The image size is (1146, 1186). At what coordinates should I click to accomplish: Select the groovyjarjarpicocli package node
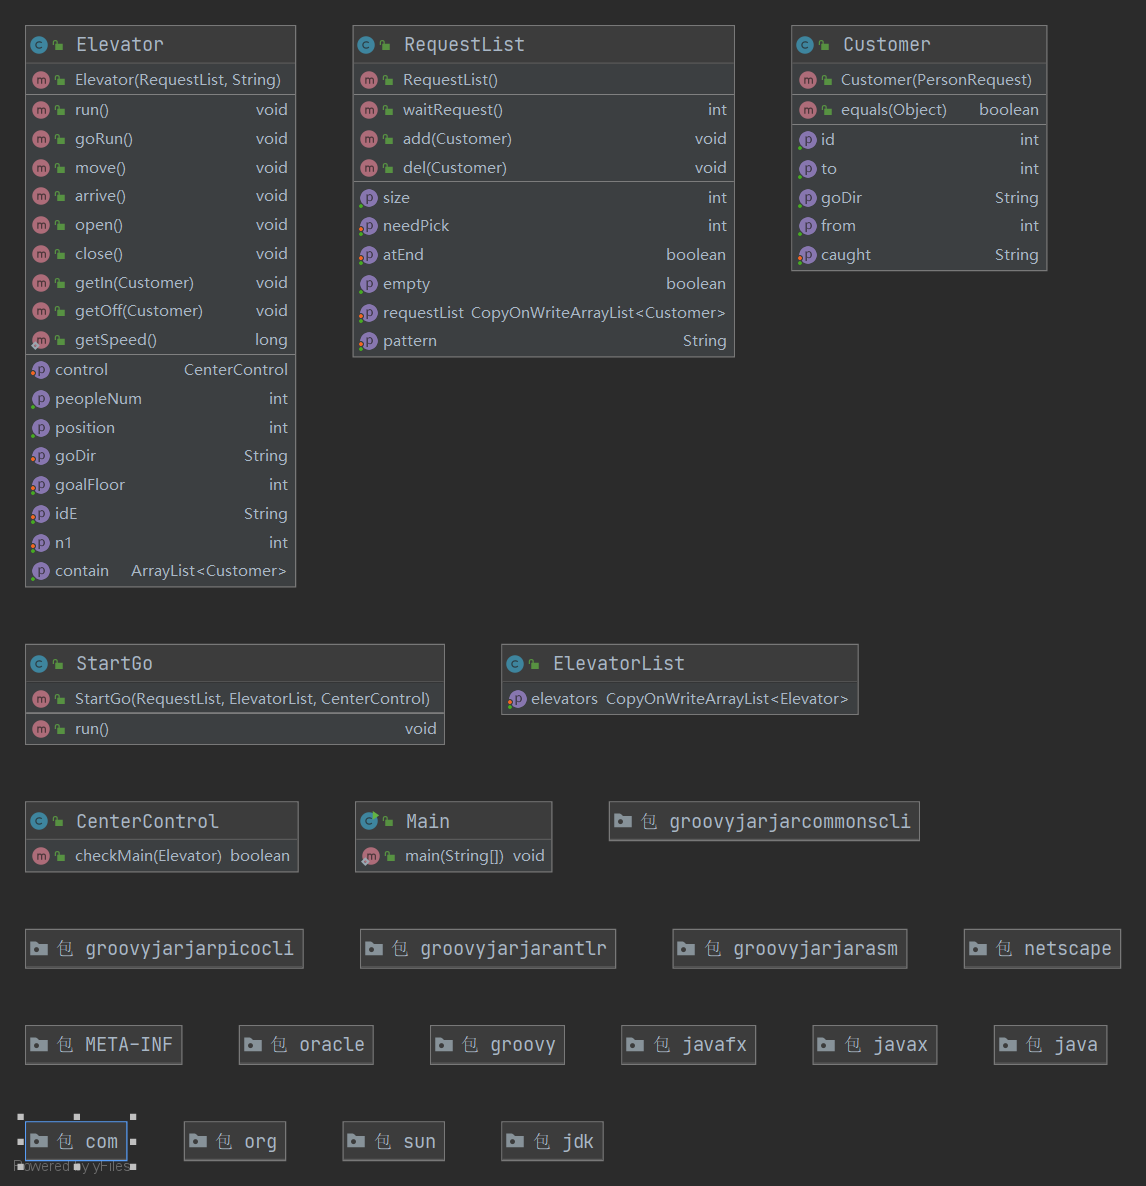(164, 948)
